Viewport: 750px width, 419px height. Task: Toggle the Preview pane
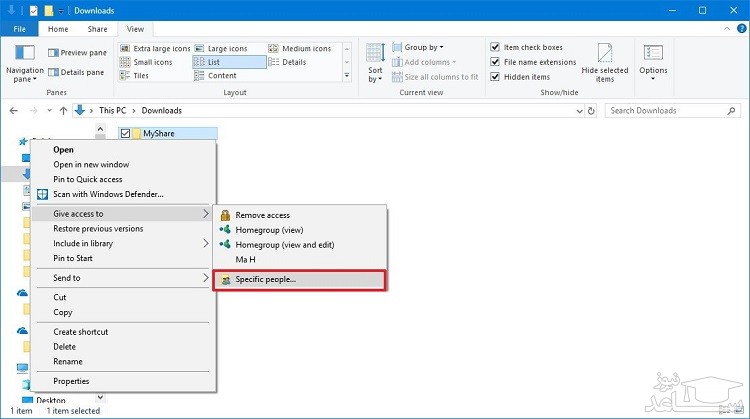pyautogui.click(x=79, y=52)
